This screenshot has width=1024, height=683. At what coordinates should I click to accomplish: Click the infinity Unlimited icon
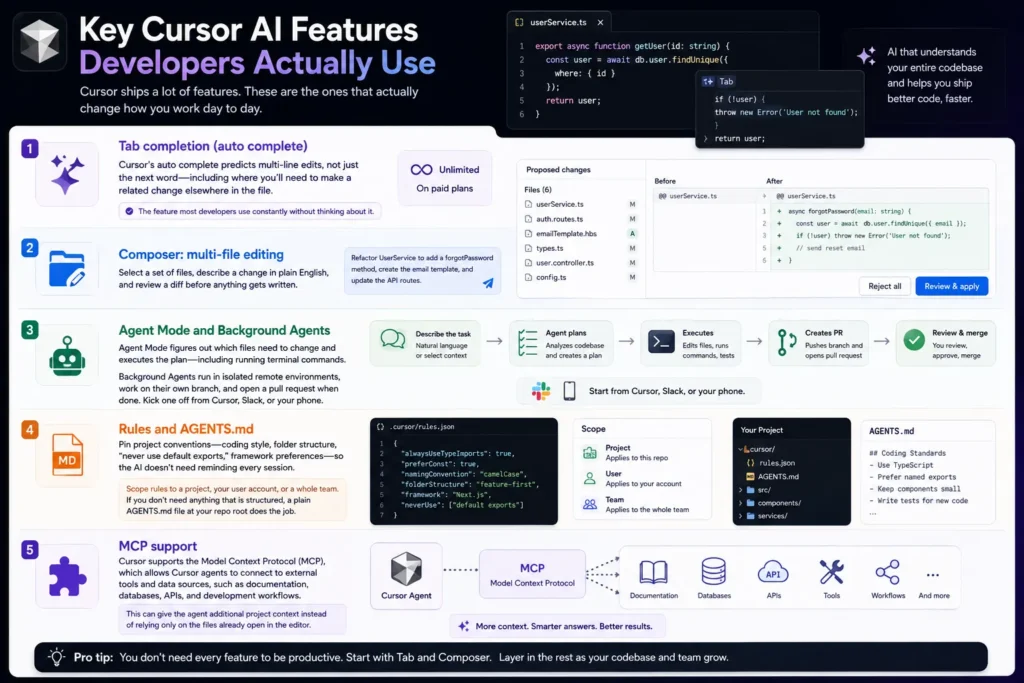[x=421, y=170]
